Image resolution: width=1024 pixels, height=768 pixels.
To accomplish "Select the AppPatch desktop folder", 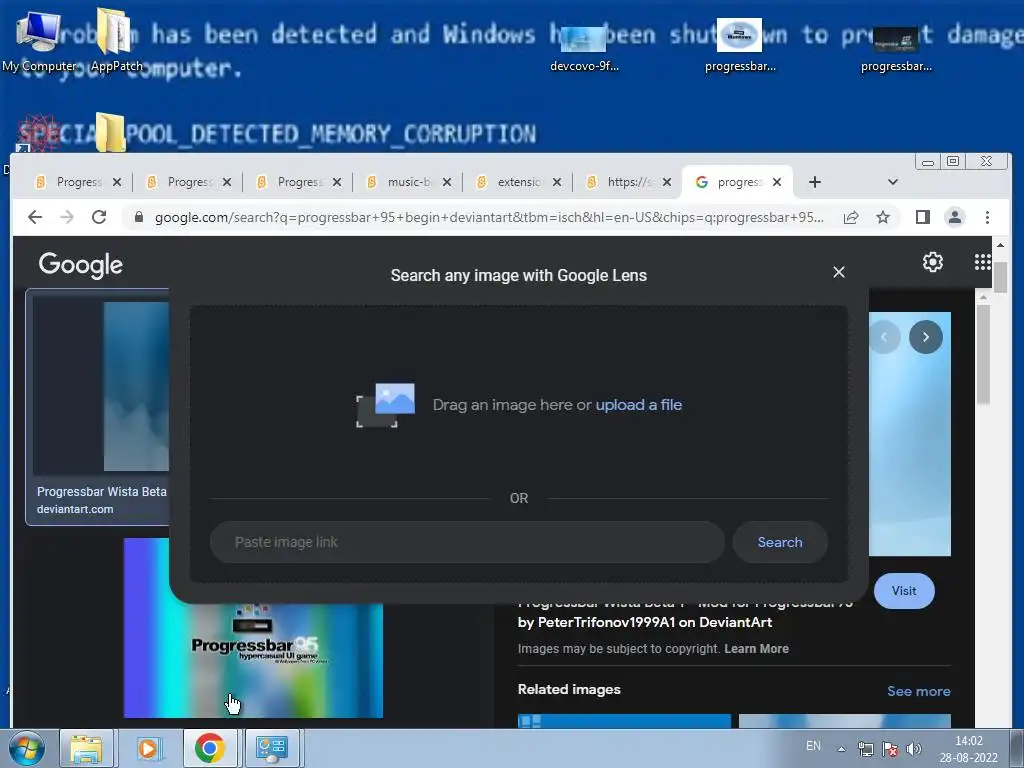I will [x=116, y=41].
